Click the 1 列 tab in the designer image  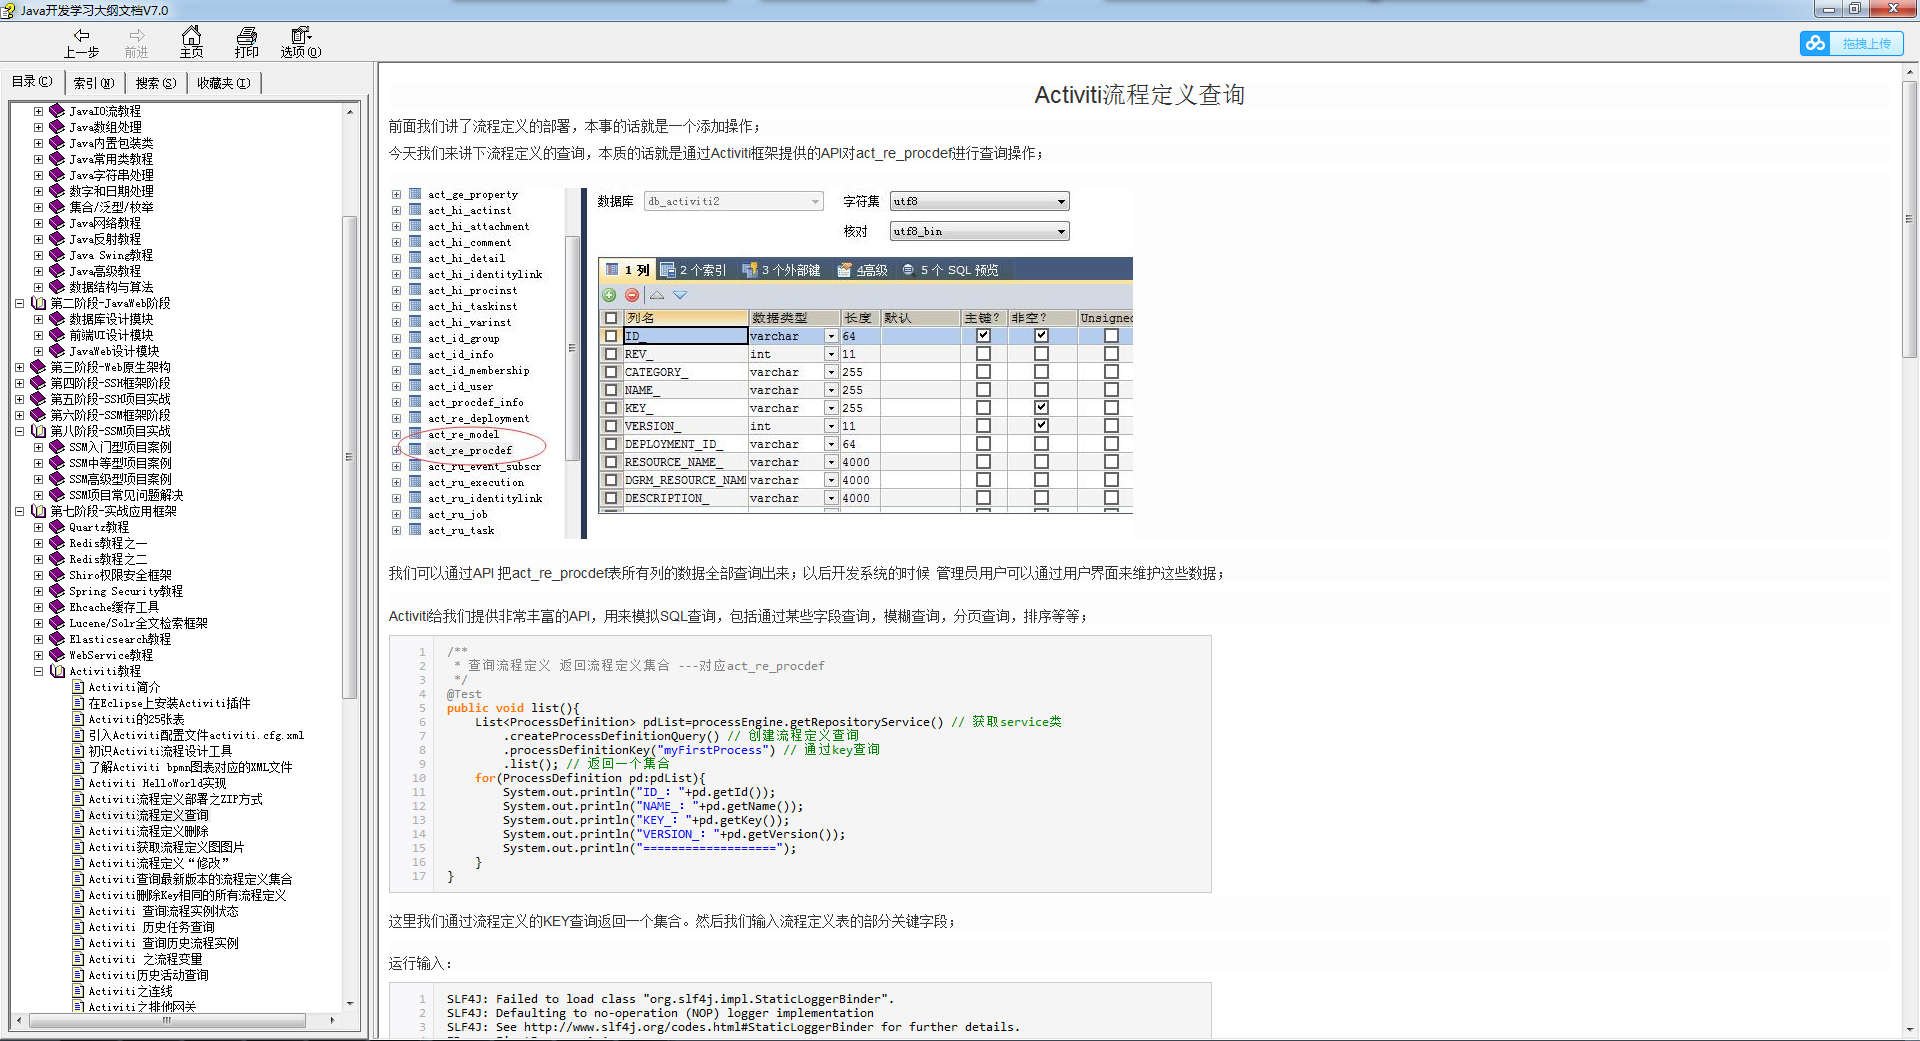pyautogui.click(x=628, y=270)
